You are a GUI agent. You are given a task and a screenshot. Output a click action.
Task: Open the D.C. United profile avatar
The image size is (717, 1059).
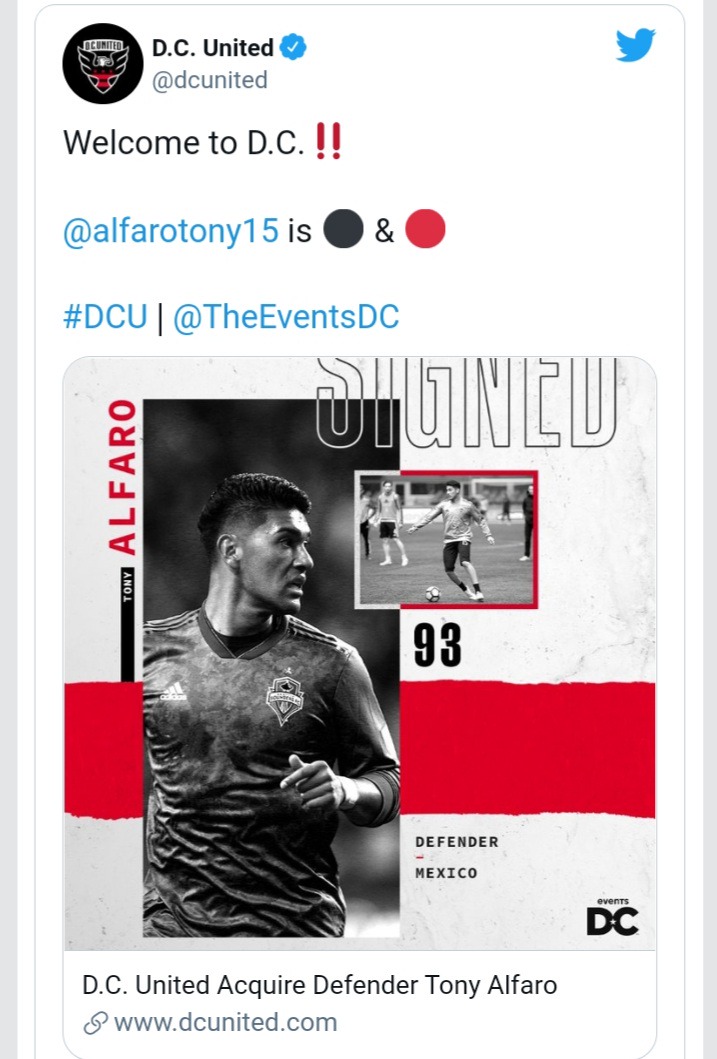103,63
